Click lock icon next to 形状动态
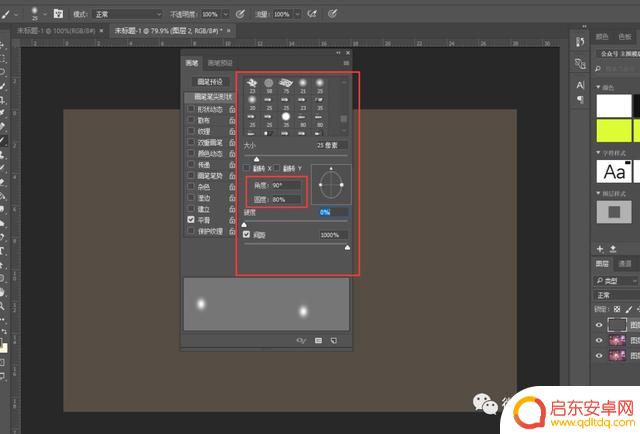The height and width of the screenshot is (434, 640). coord(232,109)
